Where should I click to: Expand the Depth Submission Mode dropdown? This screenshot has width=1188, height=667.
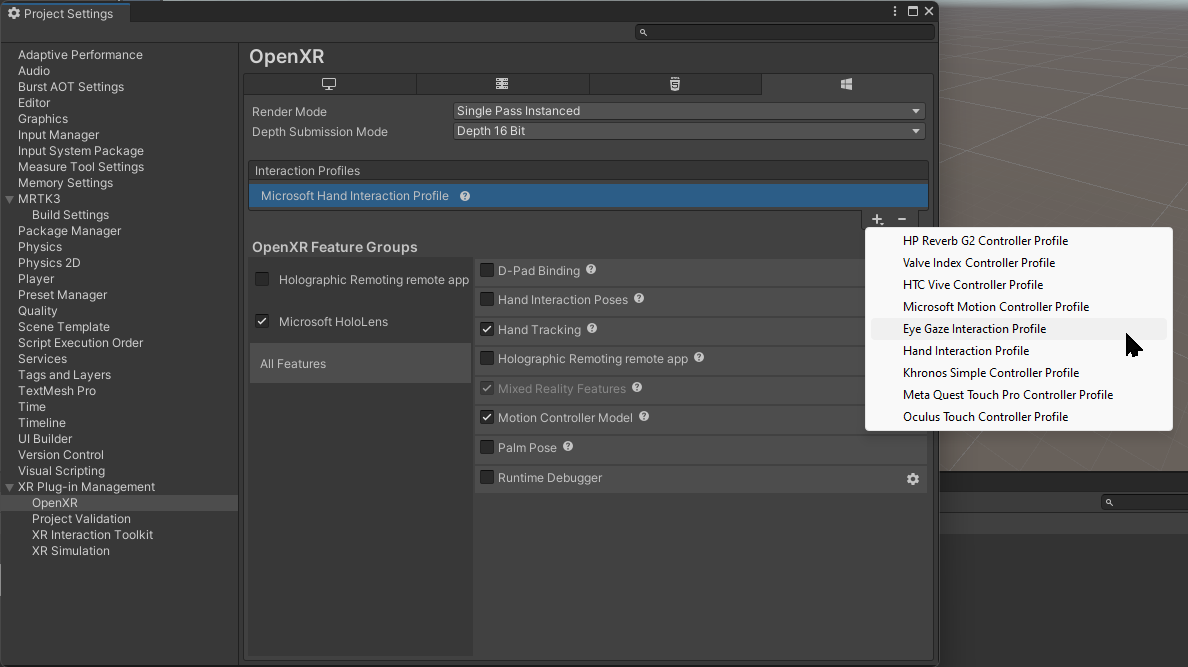(x=688, y=131)
